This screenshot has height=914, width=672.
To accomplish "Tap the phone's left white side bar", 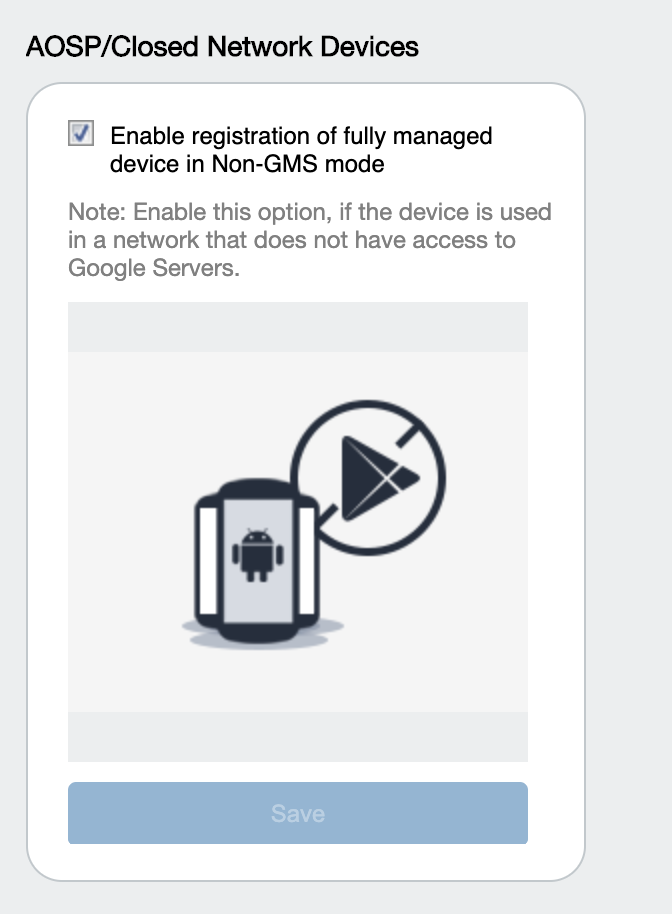I will 208,560.
